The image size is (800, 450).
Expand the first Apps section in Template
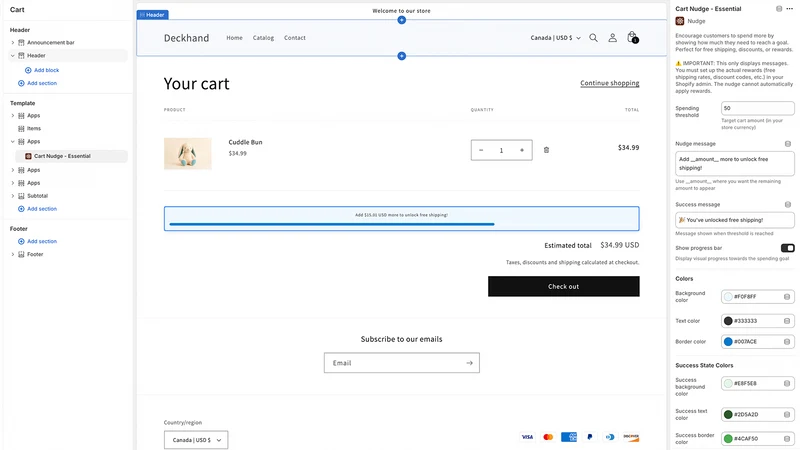coord(13,116)
